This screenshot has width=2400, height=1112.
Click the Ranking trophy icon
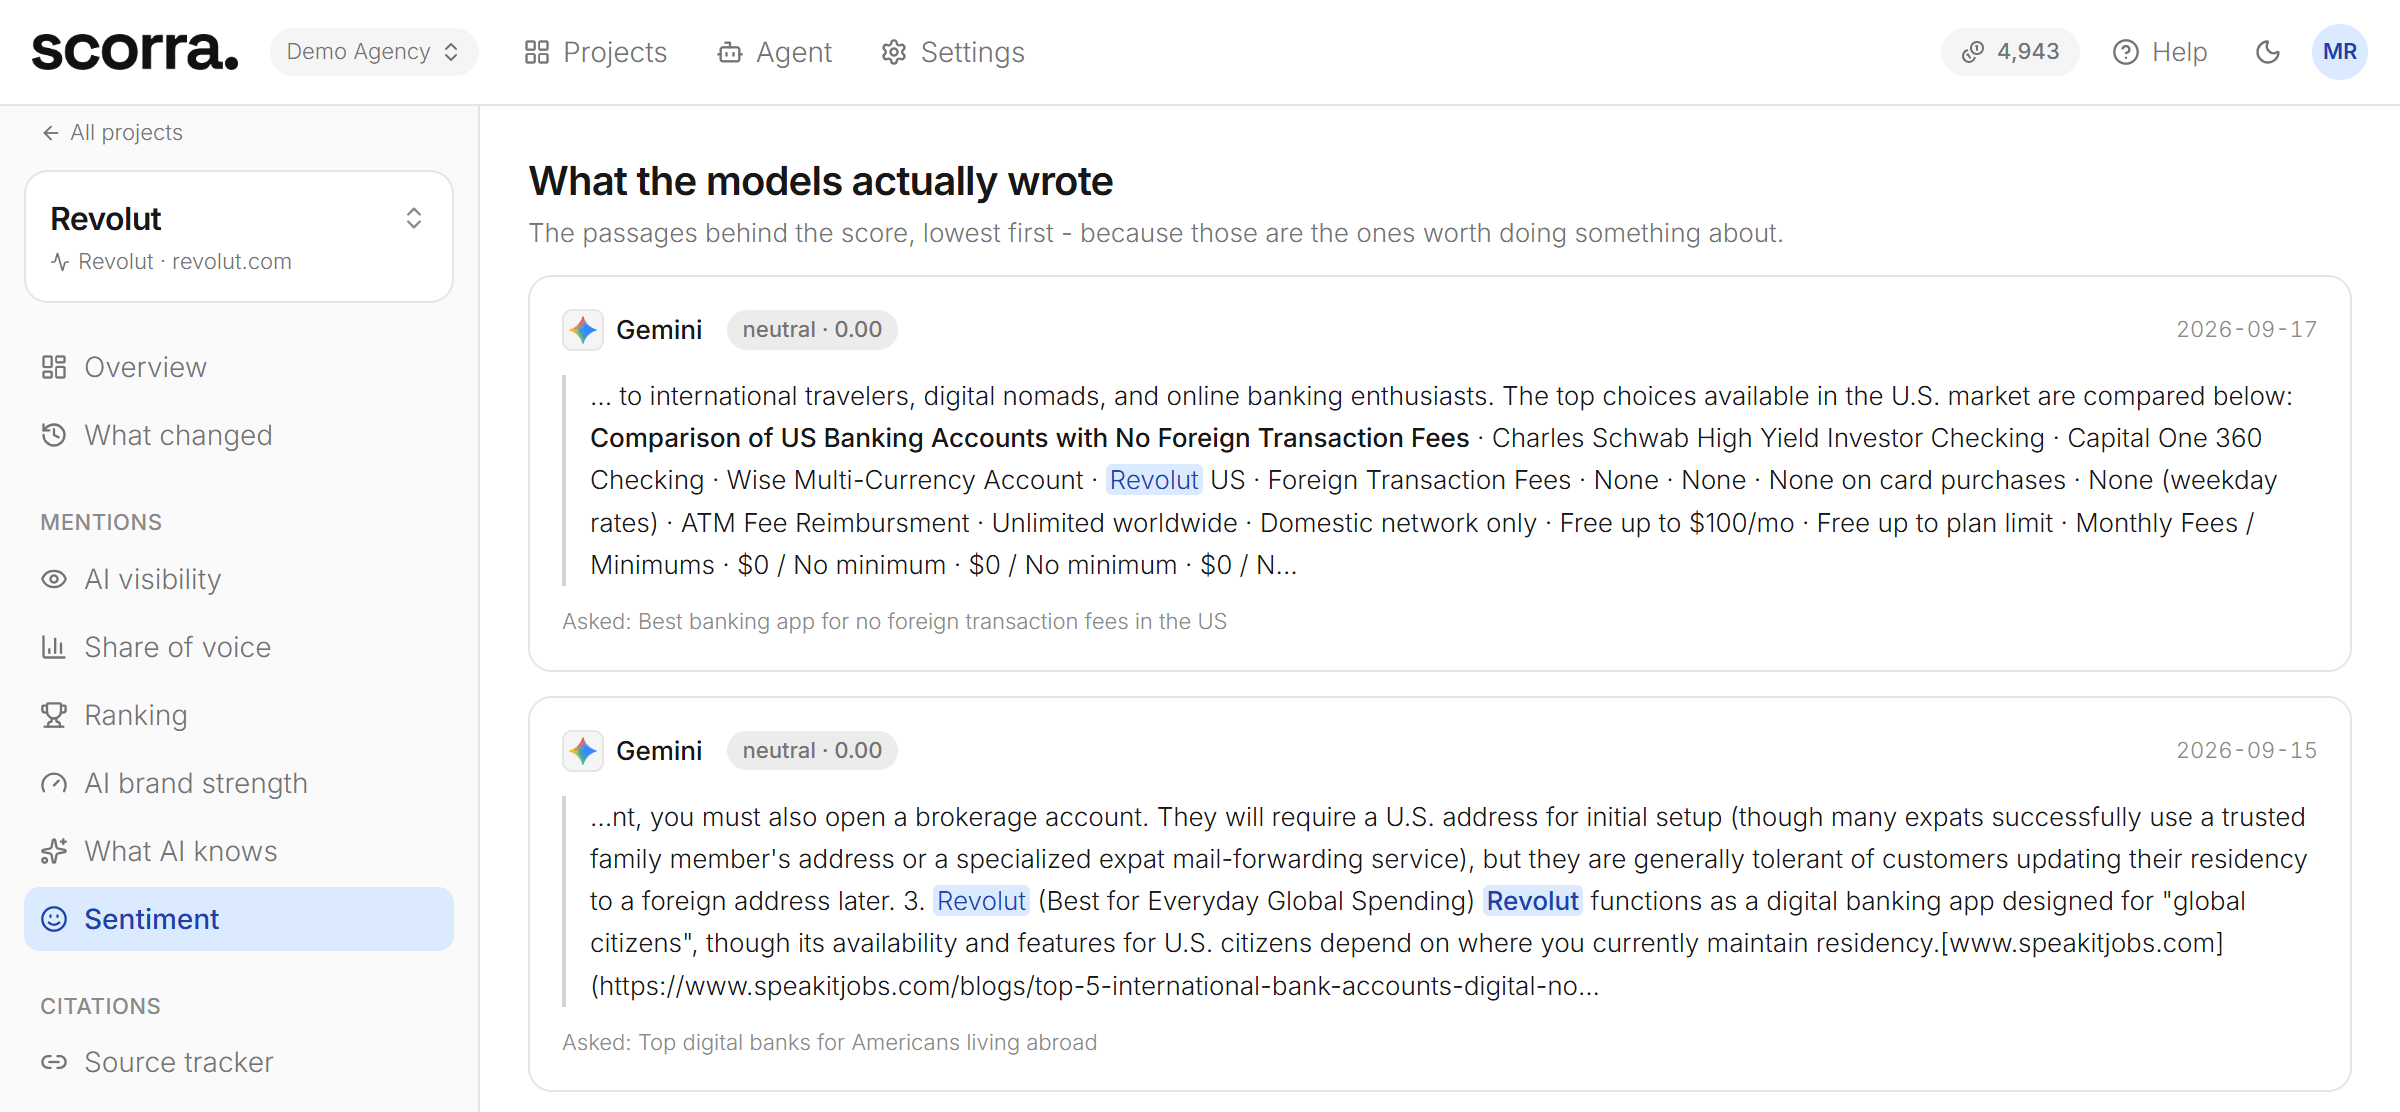[54, 715]
